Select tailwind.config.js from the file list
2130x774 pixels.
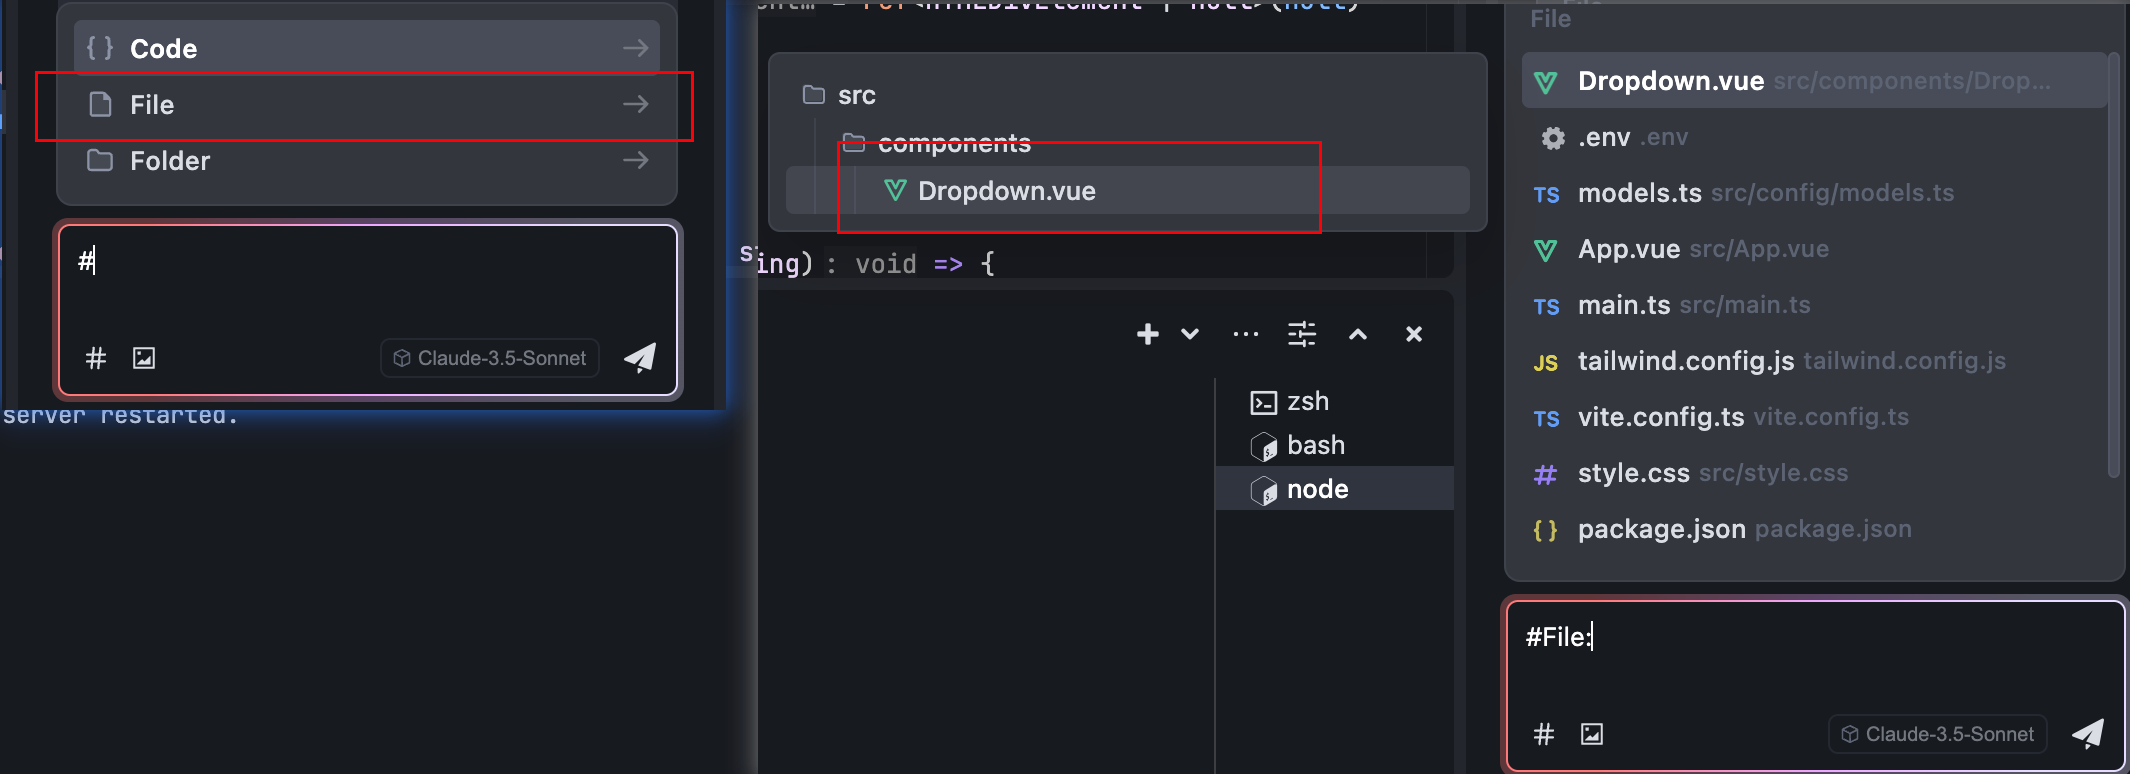pyautogui.click(x=1685, y=361)
